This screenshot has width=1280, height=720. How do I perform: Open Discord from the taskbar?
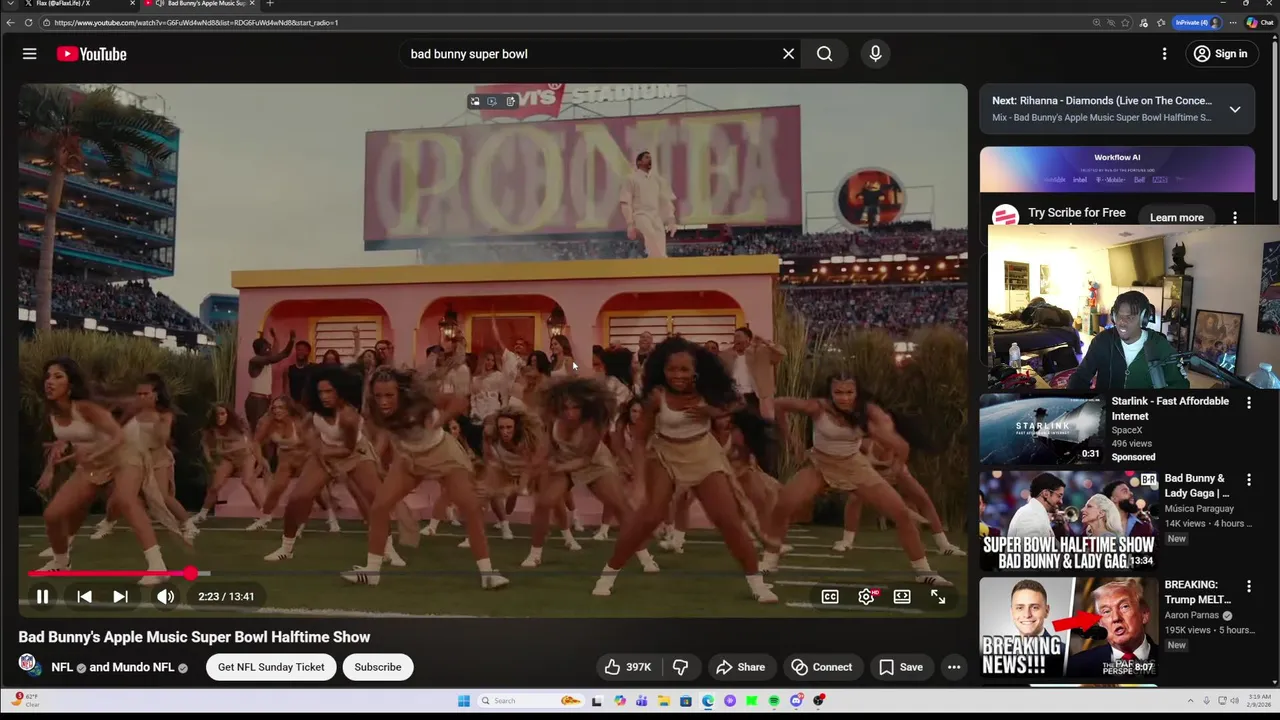pos(796,701)
